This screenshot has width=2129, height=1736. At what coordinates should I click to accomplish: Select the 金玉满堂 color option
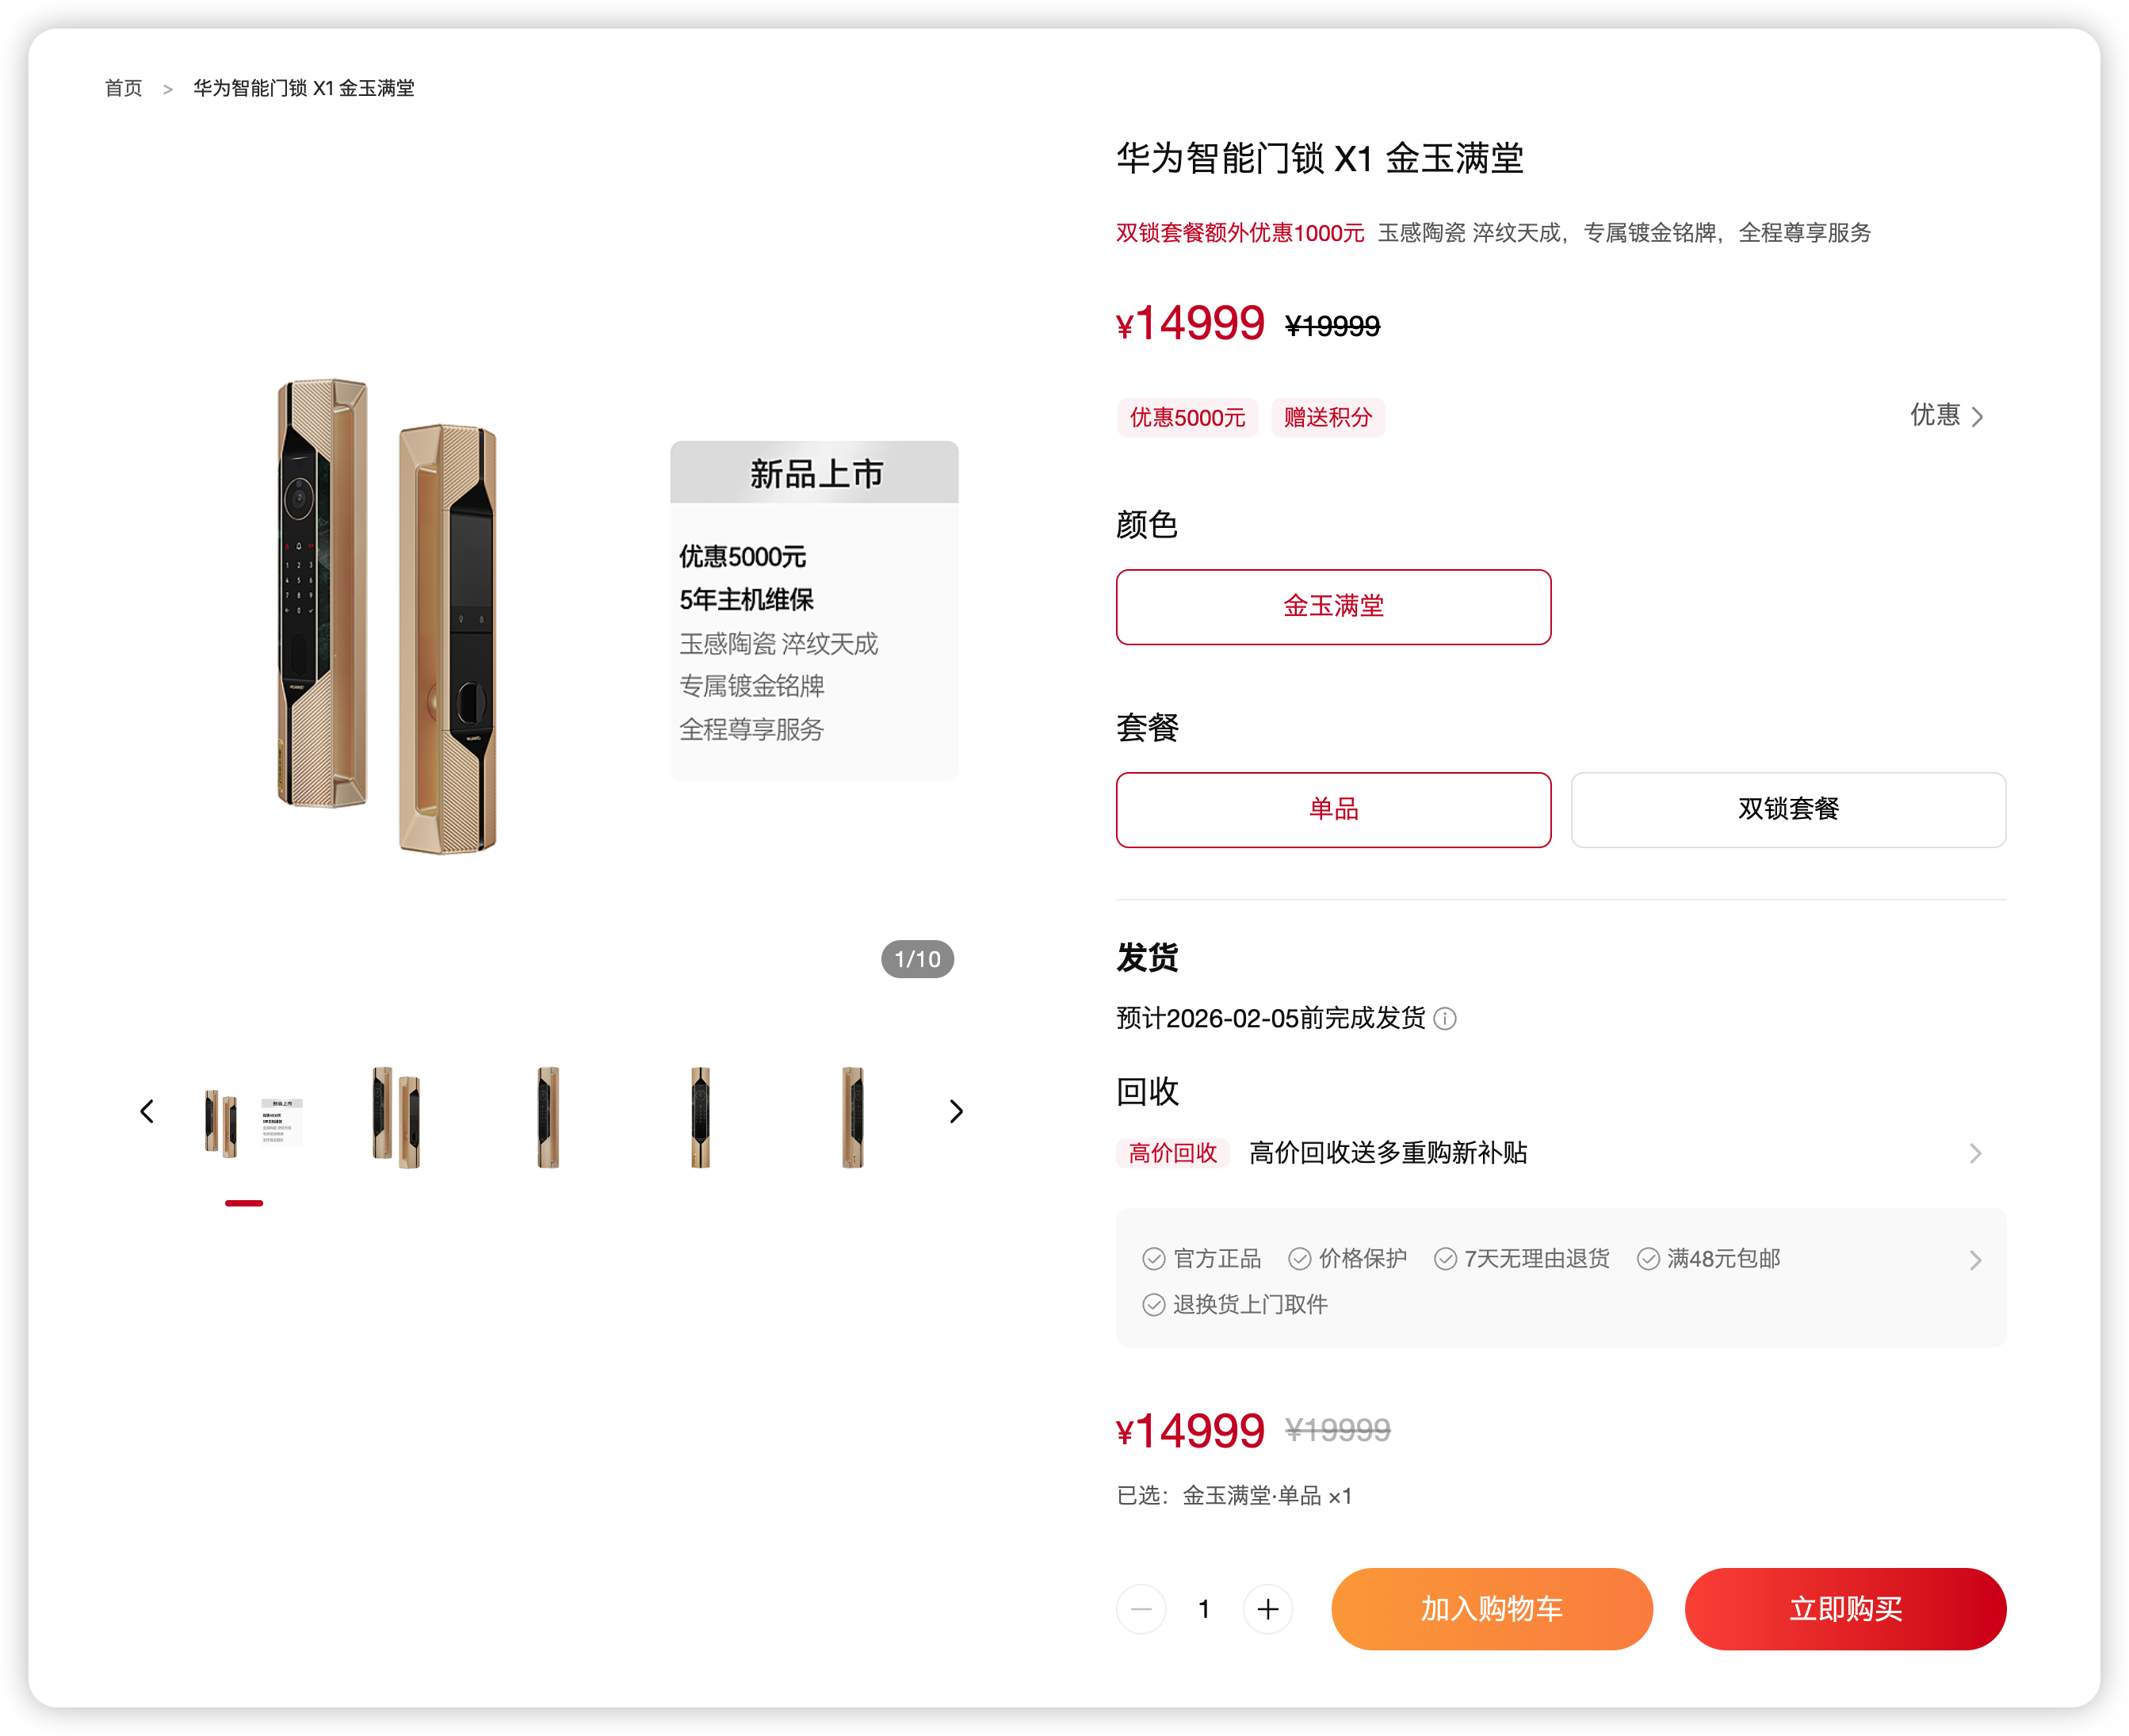(1333, 606)
